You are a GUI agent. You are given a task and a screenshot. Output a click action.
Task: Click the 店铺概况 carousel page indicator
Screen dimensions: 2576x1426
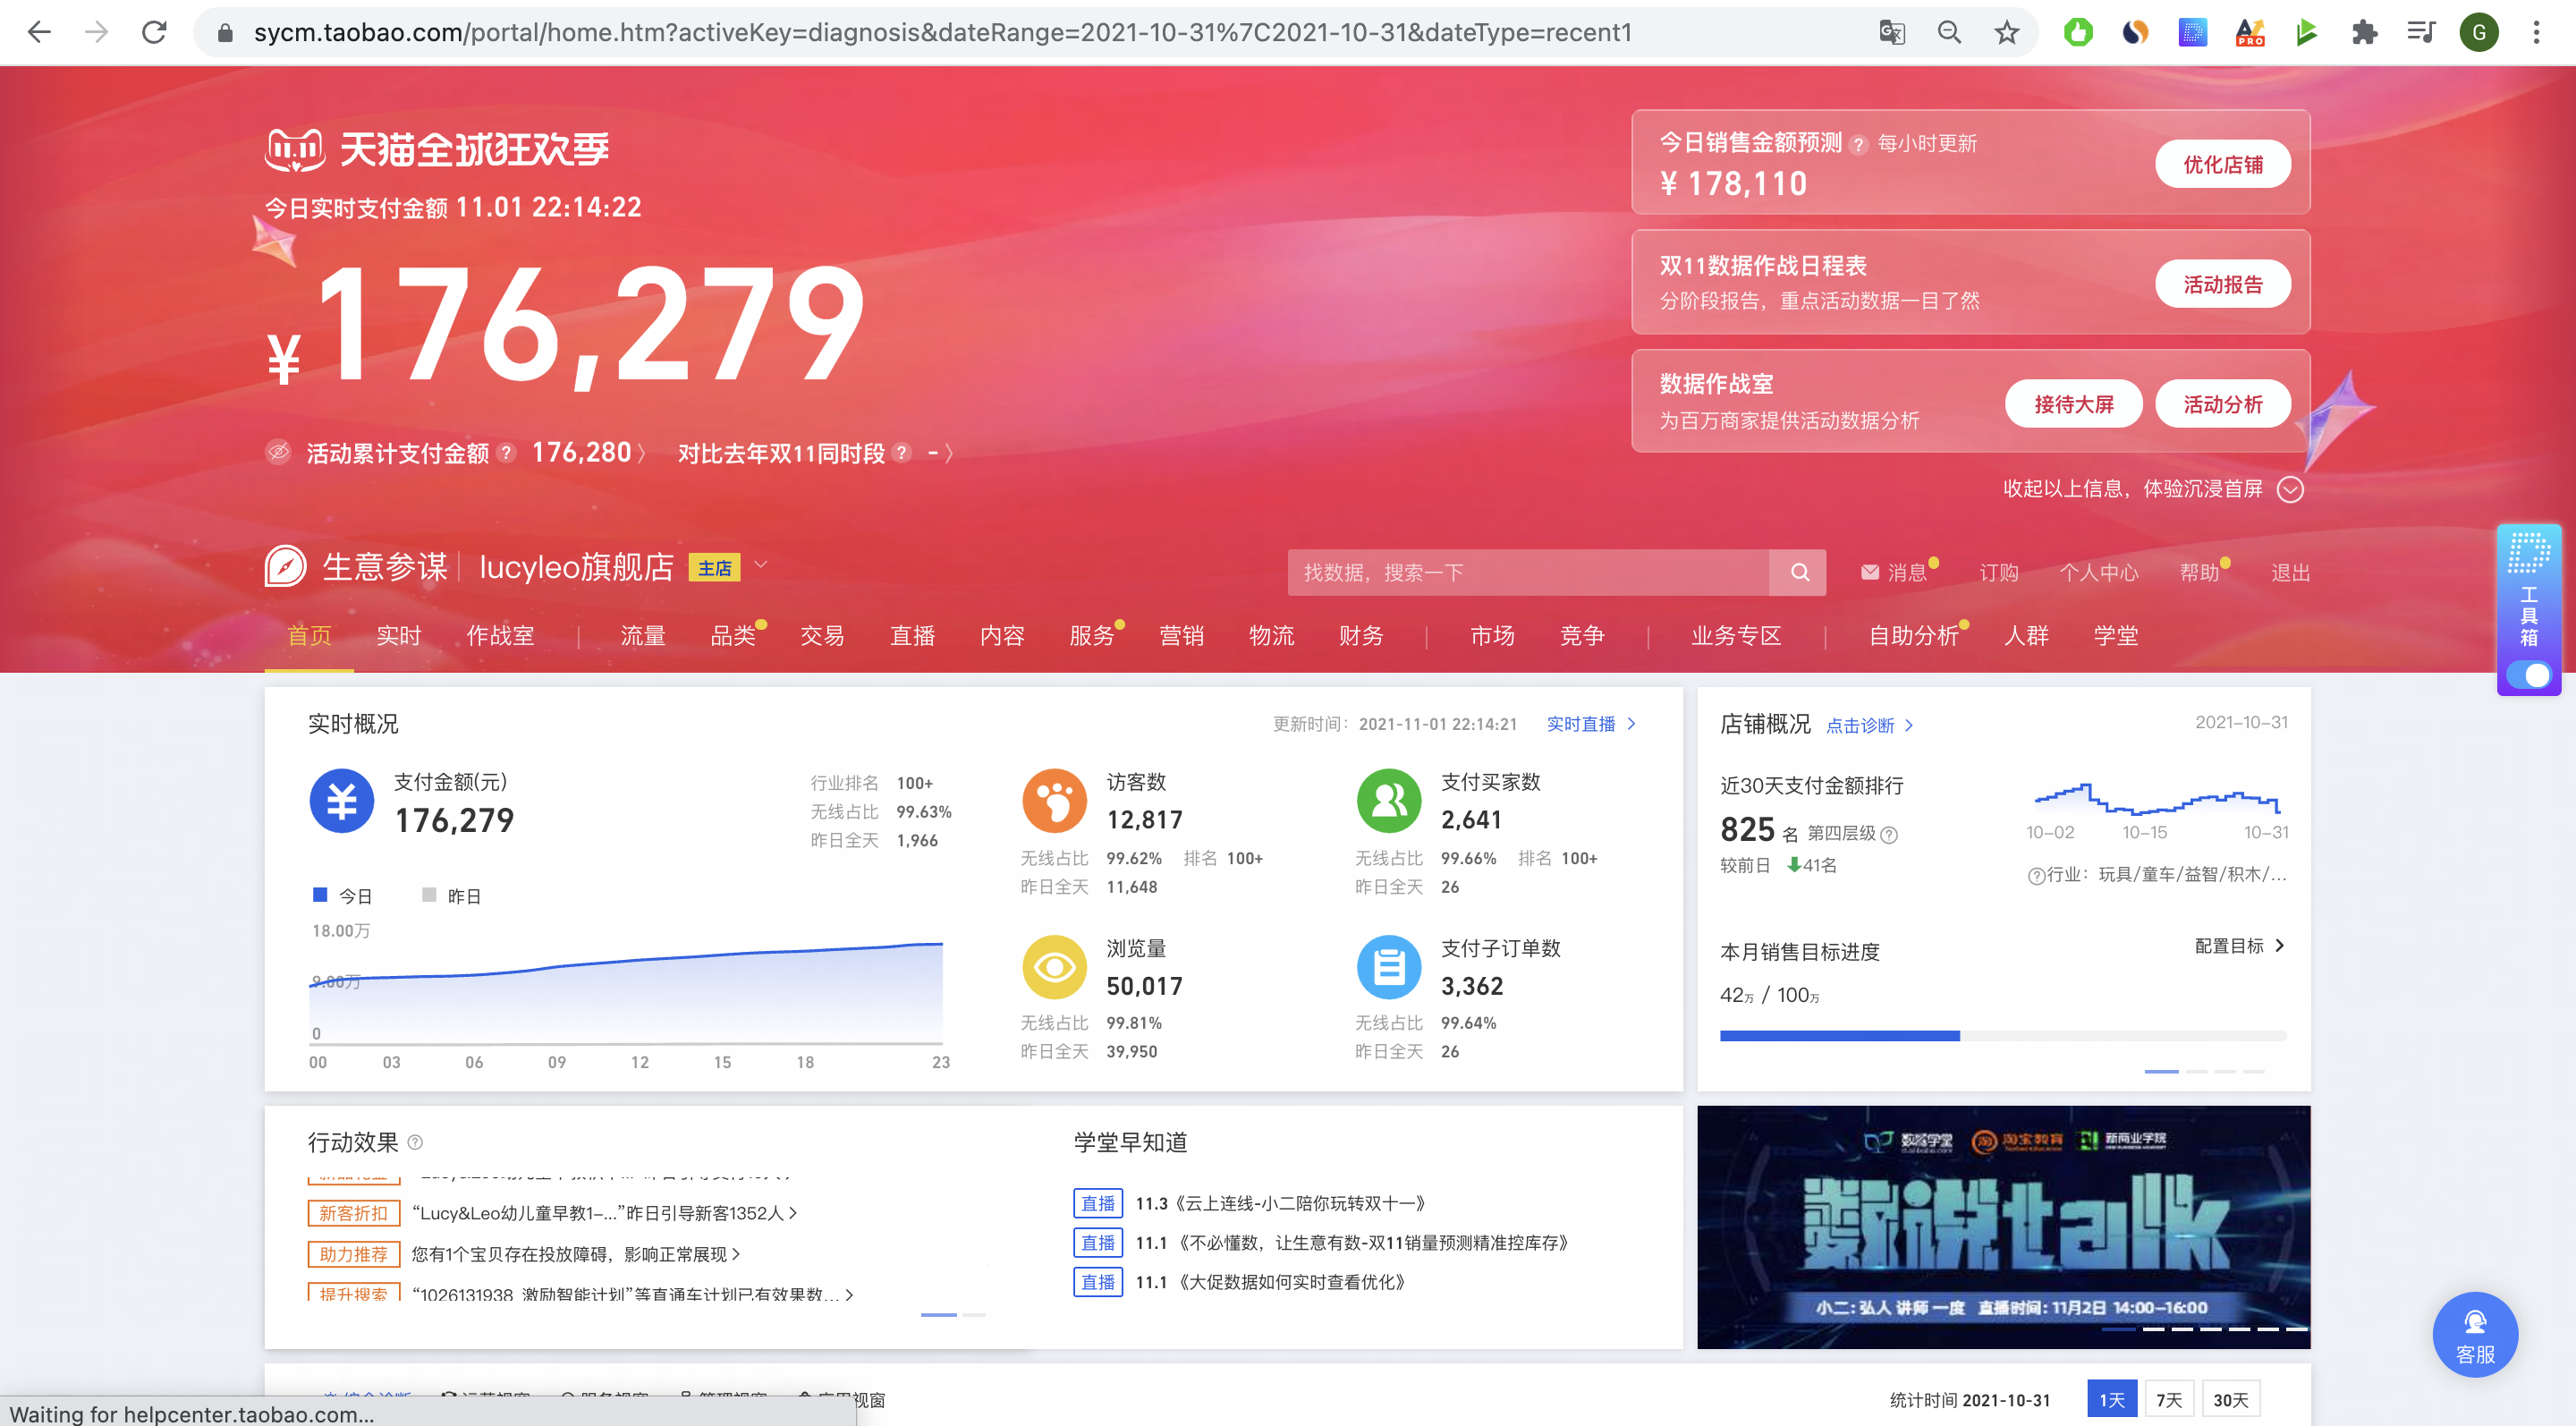coord(2204,1071)
